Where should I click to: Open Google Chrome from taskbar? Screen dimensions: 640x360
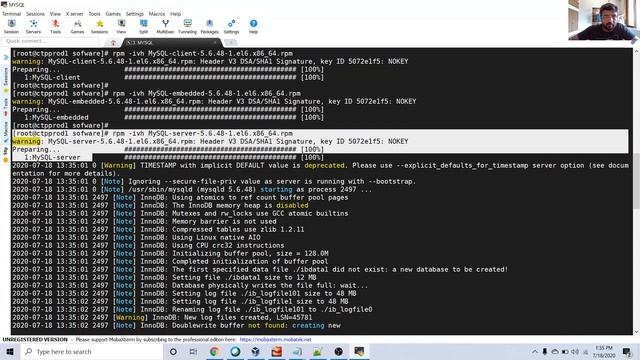(214, 351)
